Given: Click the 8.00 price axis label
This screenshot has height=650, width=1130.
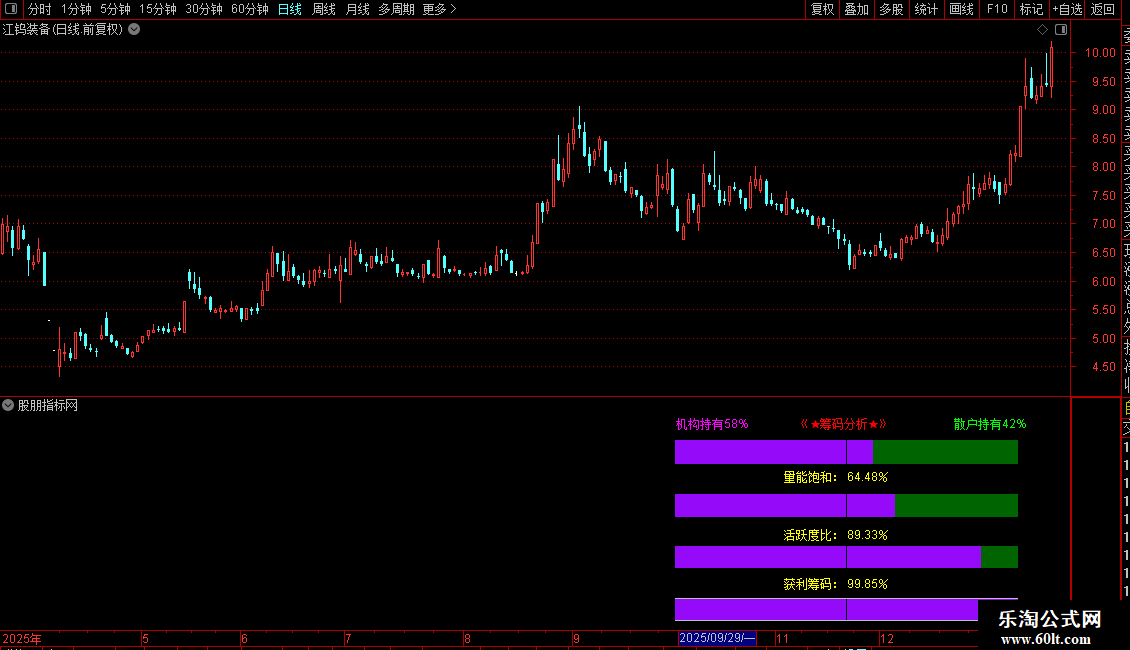Looking at the screenshot, I should (1103, 166).
